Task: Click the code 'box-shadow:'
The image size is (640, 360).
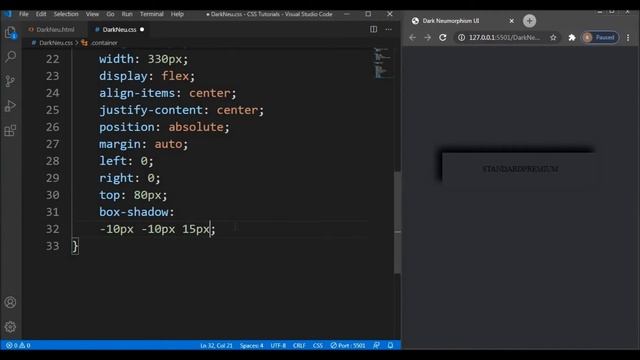Action: click(x=137, y=212)
